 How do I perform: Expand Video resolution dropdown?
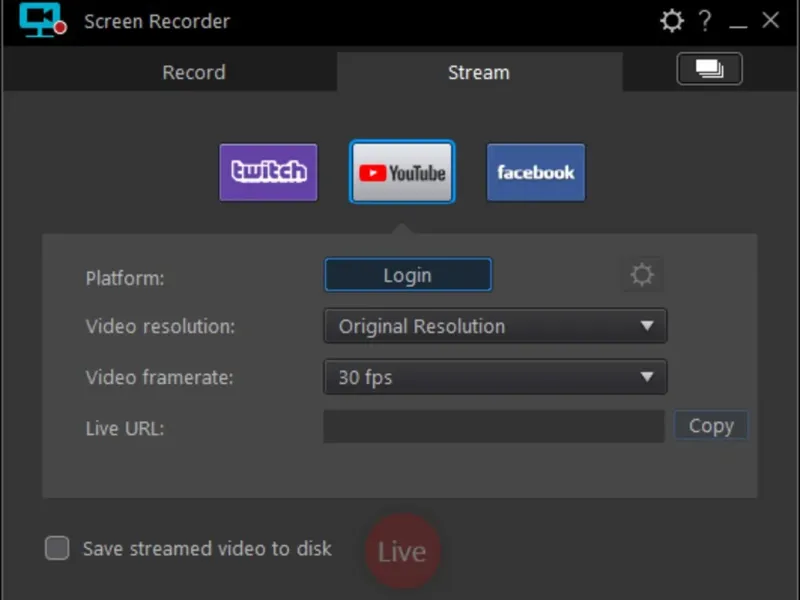495,326
